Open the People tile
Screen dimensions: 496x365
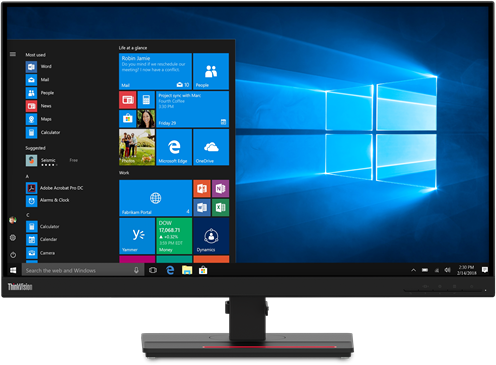point(211,71)
